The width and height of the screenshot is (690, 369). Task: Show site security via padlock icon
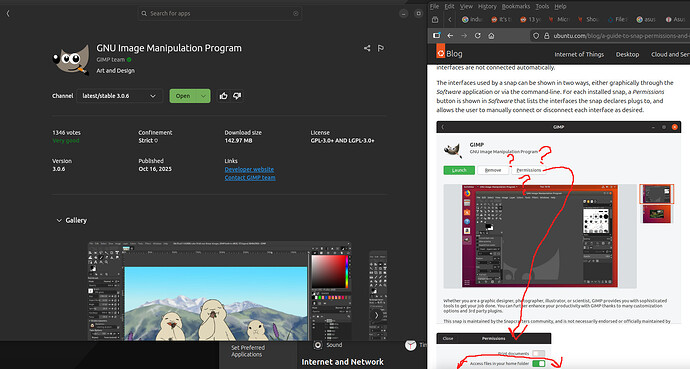tap(547, 36)
